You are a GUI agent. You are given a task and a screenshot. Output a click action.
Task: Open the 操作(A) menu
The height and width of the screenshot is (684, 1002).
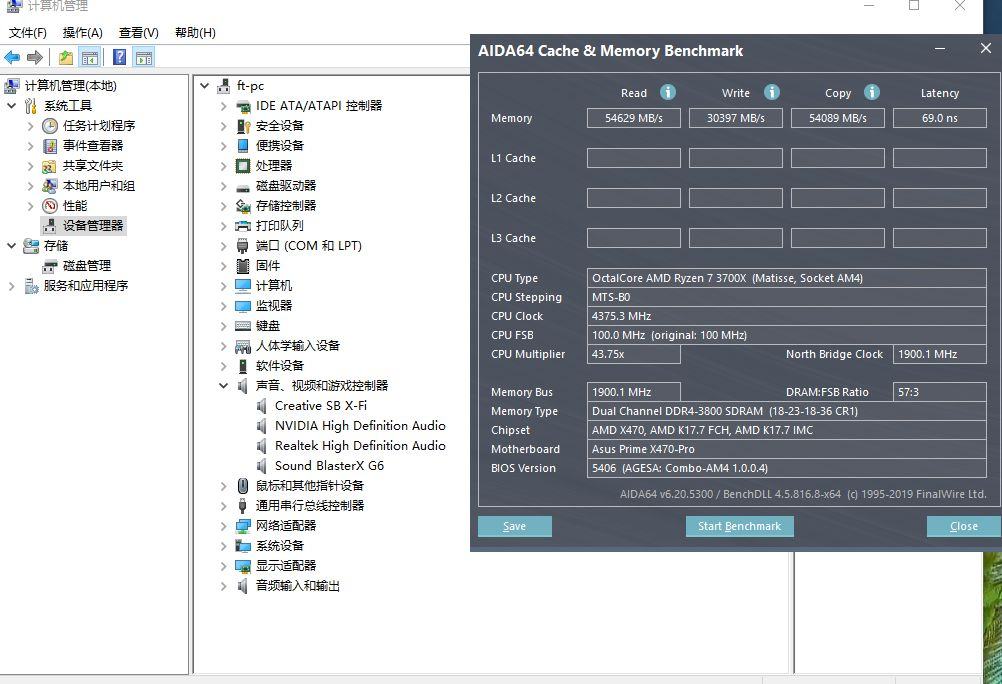point(82,33)
